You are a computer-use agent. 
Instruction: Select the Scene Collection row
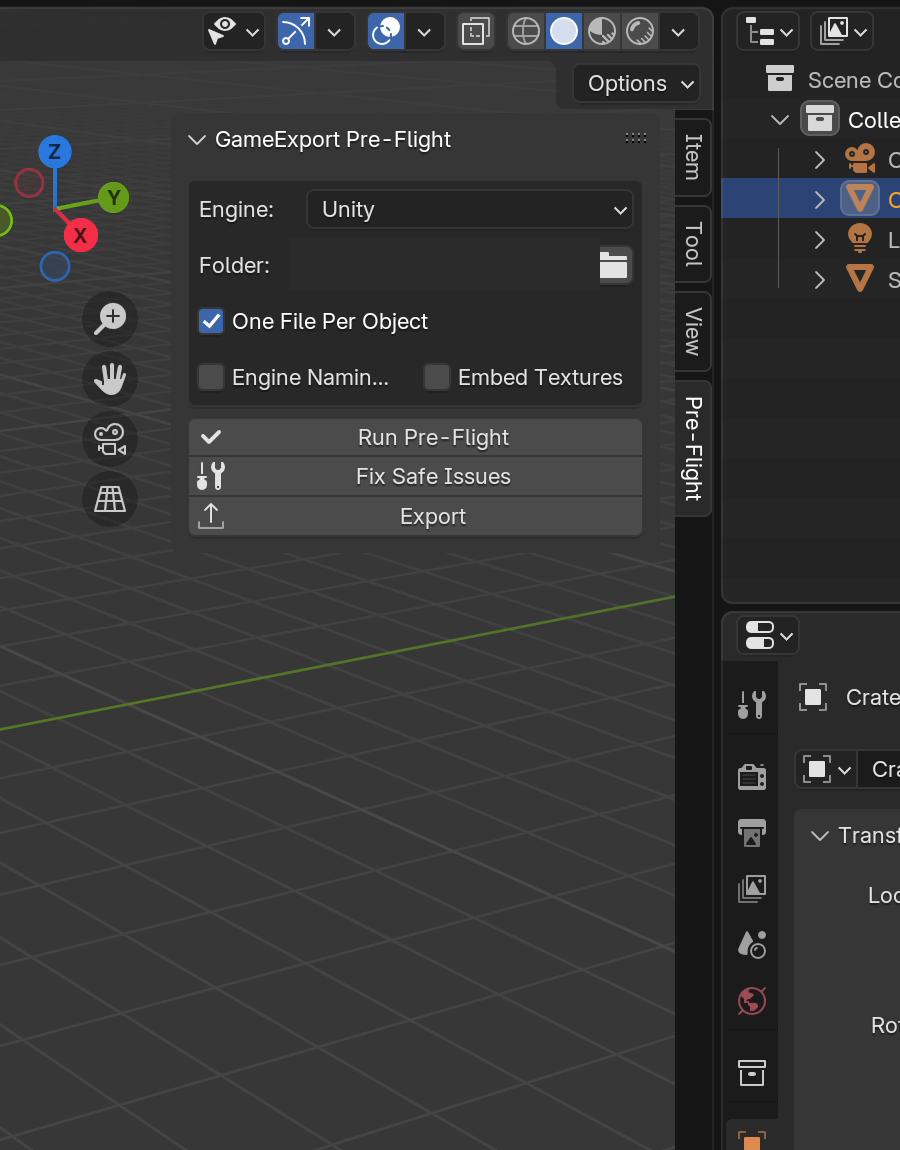tap(811, 79)
